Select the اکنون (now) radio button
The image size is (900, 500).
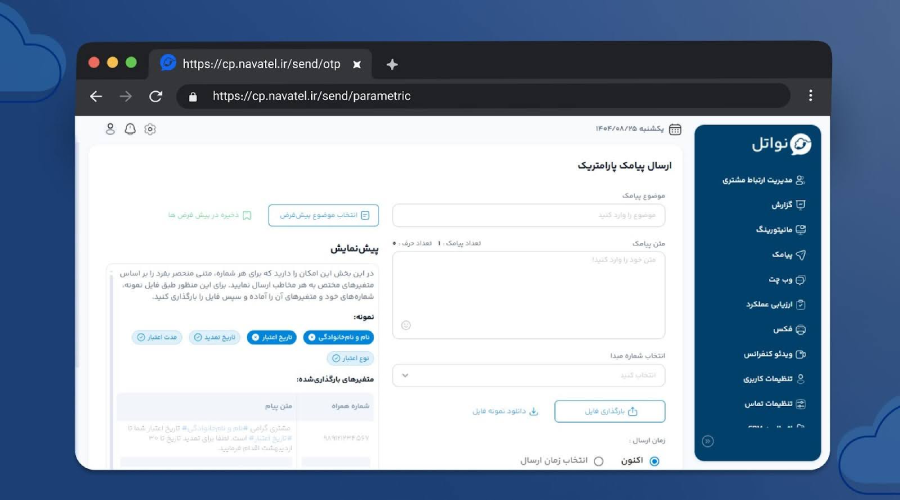pyautogui.click(x=654, y=461)
